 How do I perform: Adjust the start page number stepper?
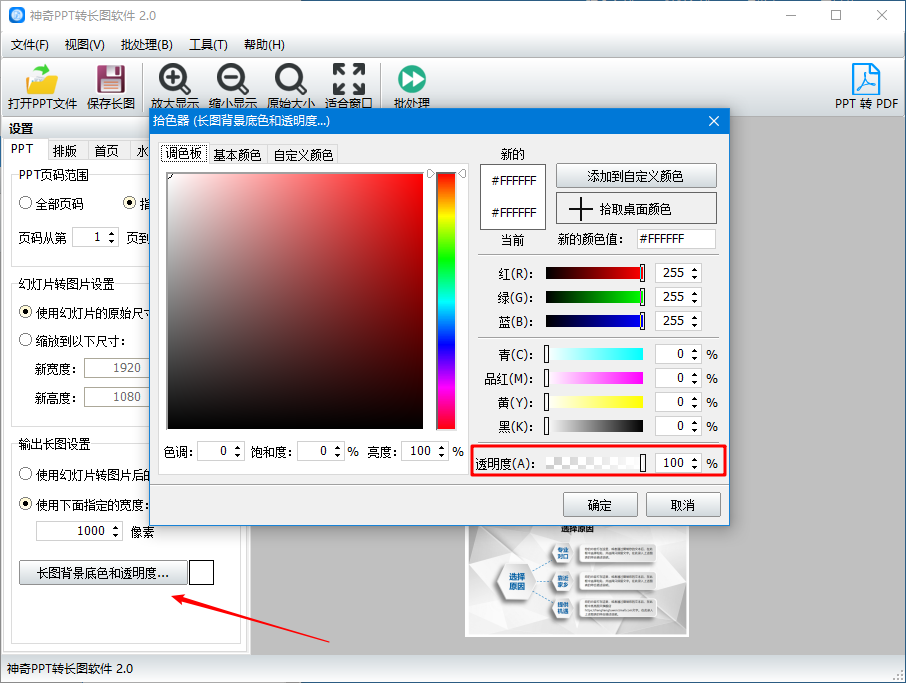click(x=112, y=237)
